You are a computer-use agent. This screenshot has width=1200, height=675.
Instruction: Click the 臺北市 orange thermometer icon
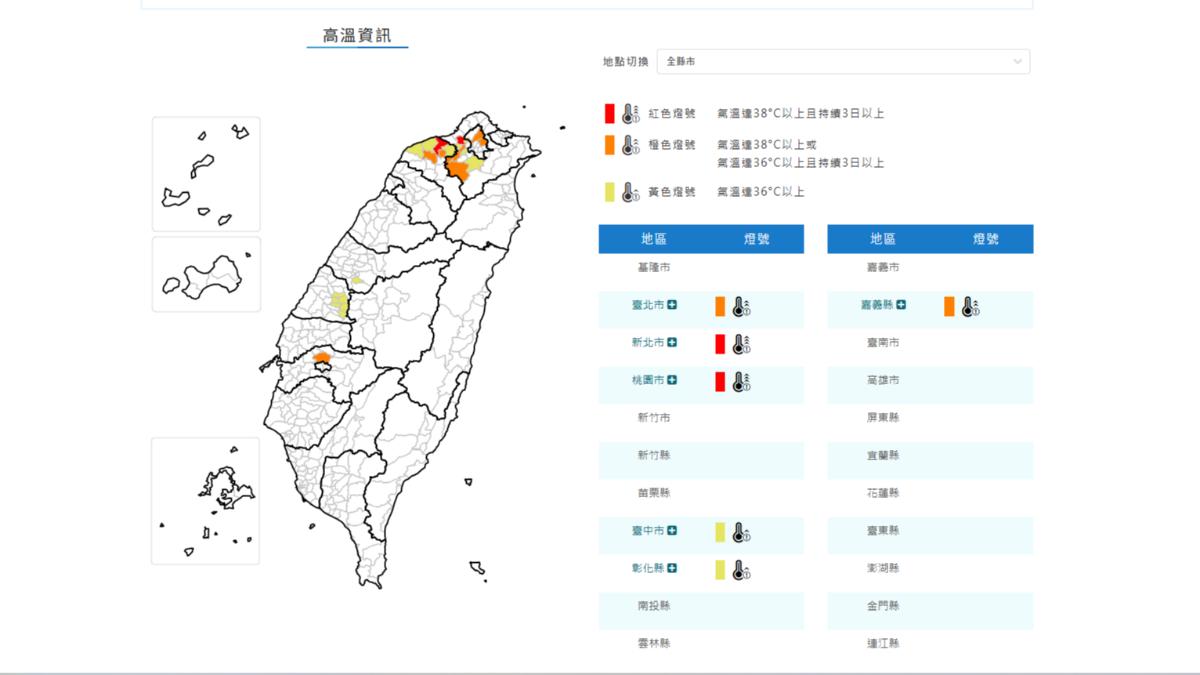[x=741, y=307]
